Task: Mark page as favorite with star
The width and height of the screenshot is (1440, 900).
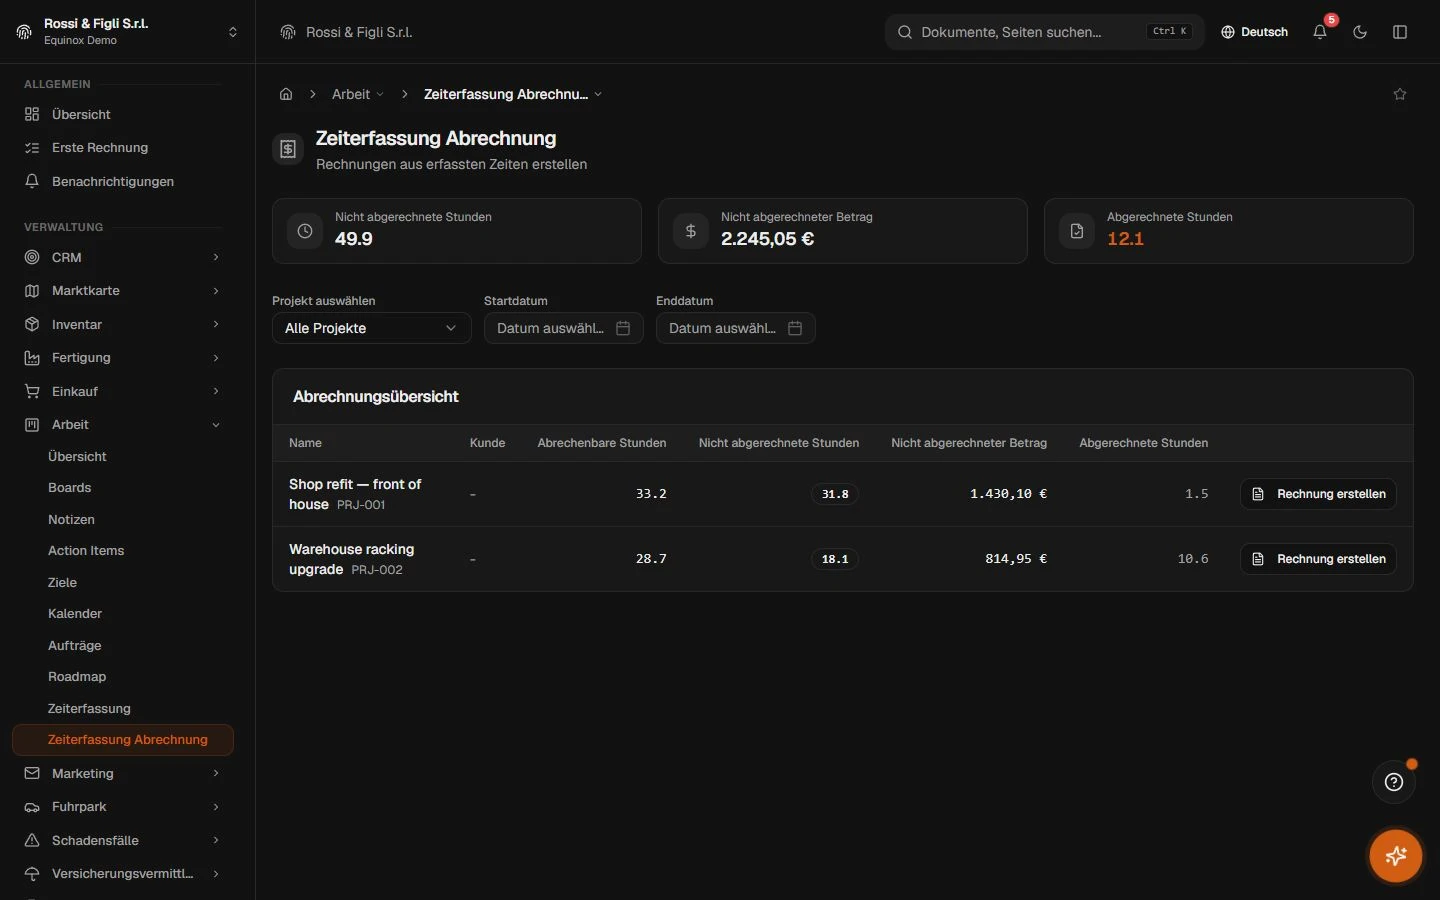Action: pyautogui.click(x=1400, y=94)
